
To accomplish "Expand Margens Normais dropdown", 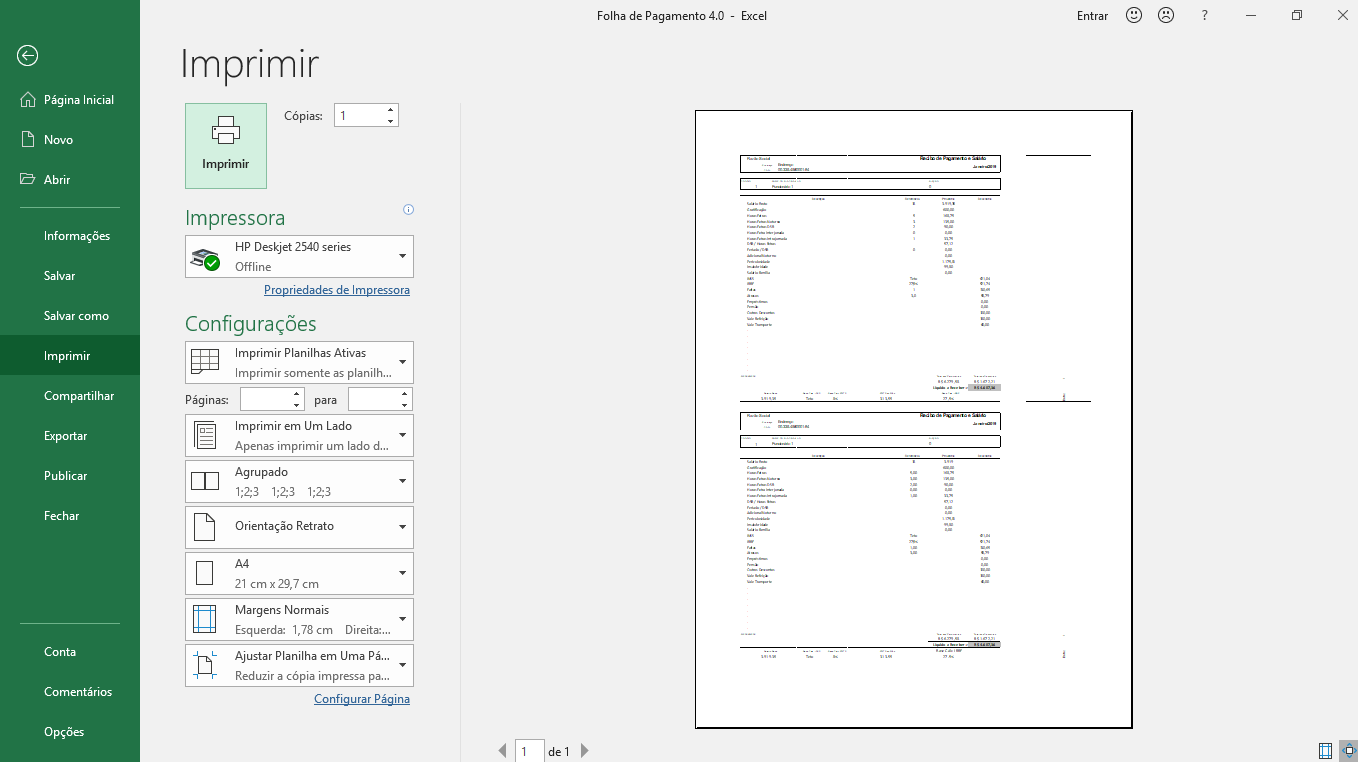I will 299,619.
